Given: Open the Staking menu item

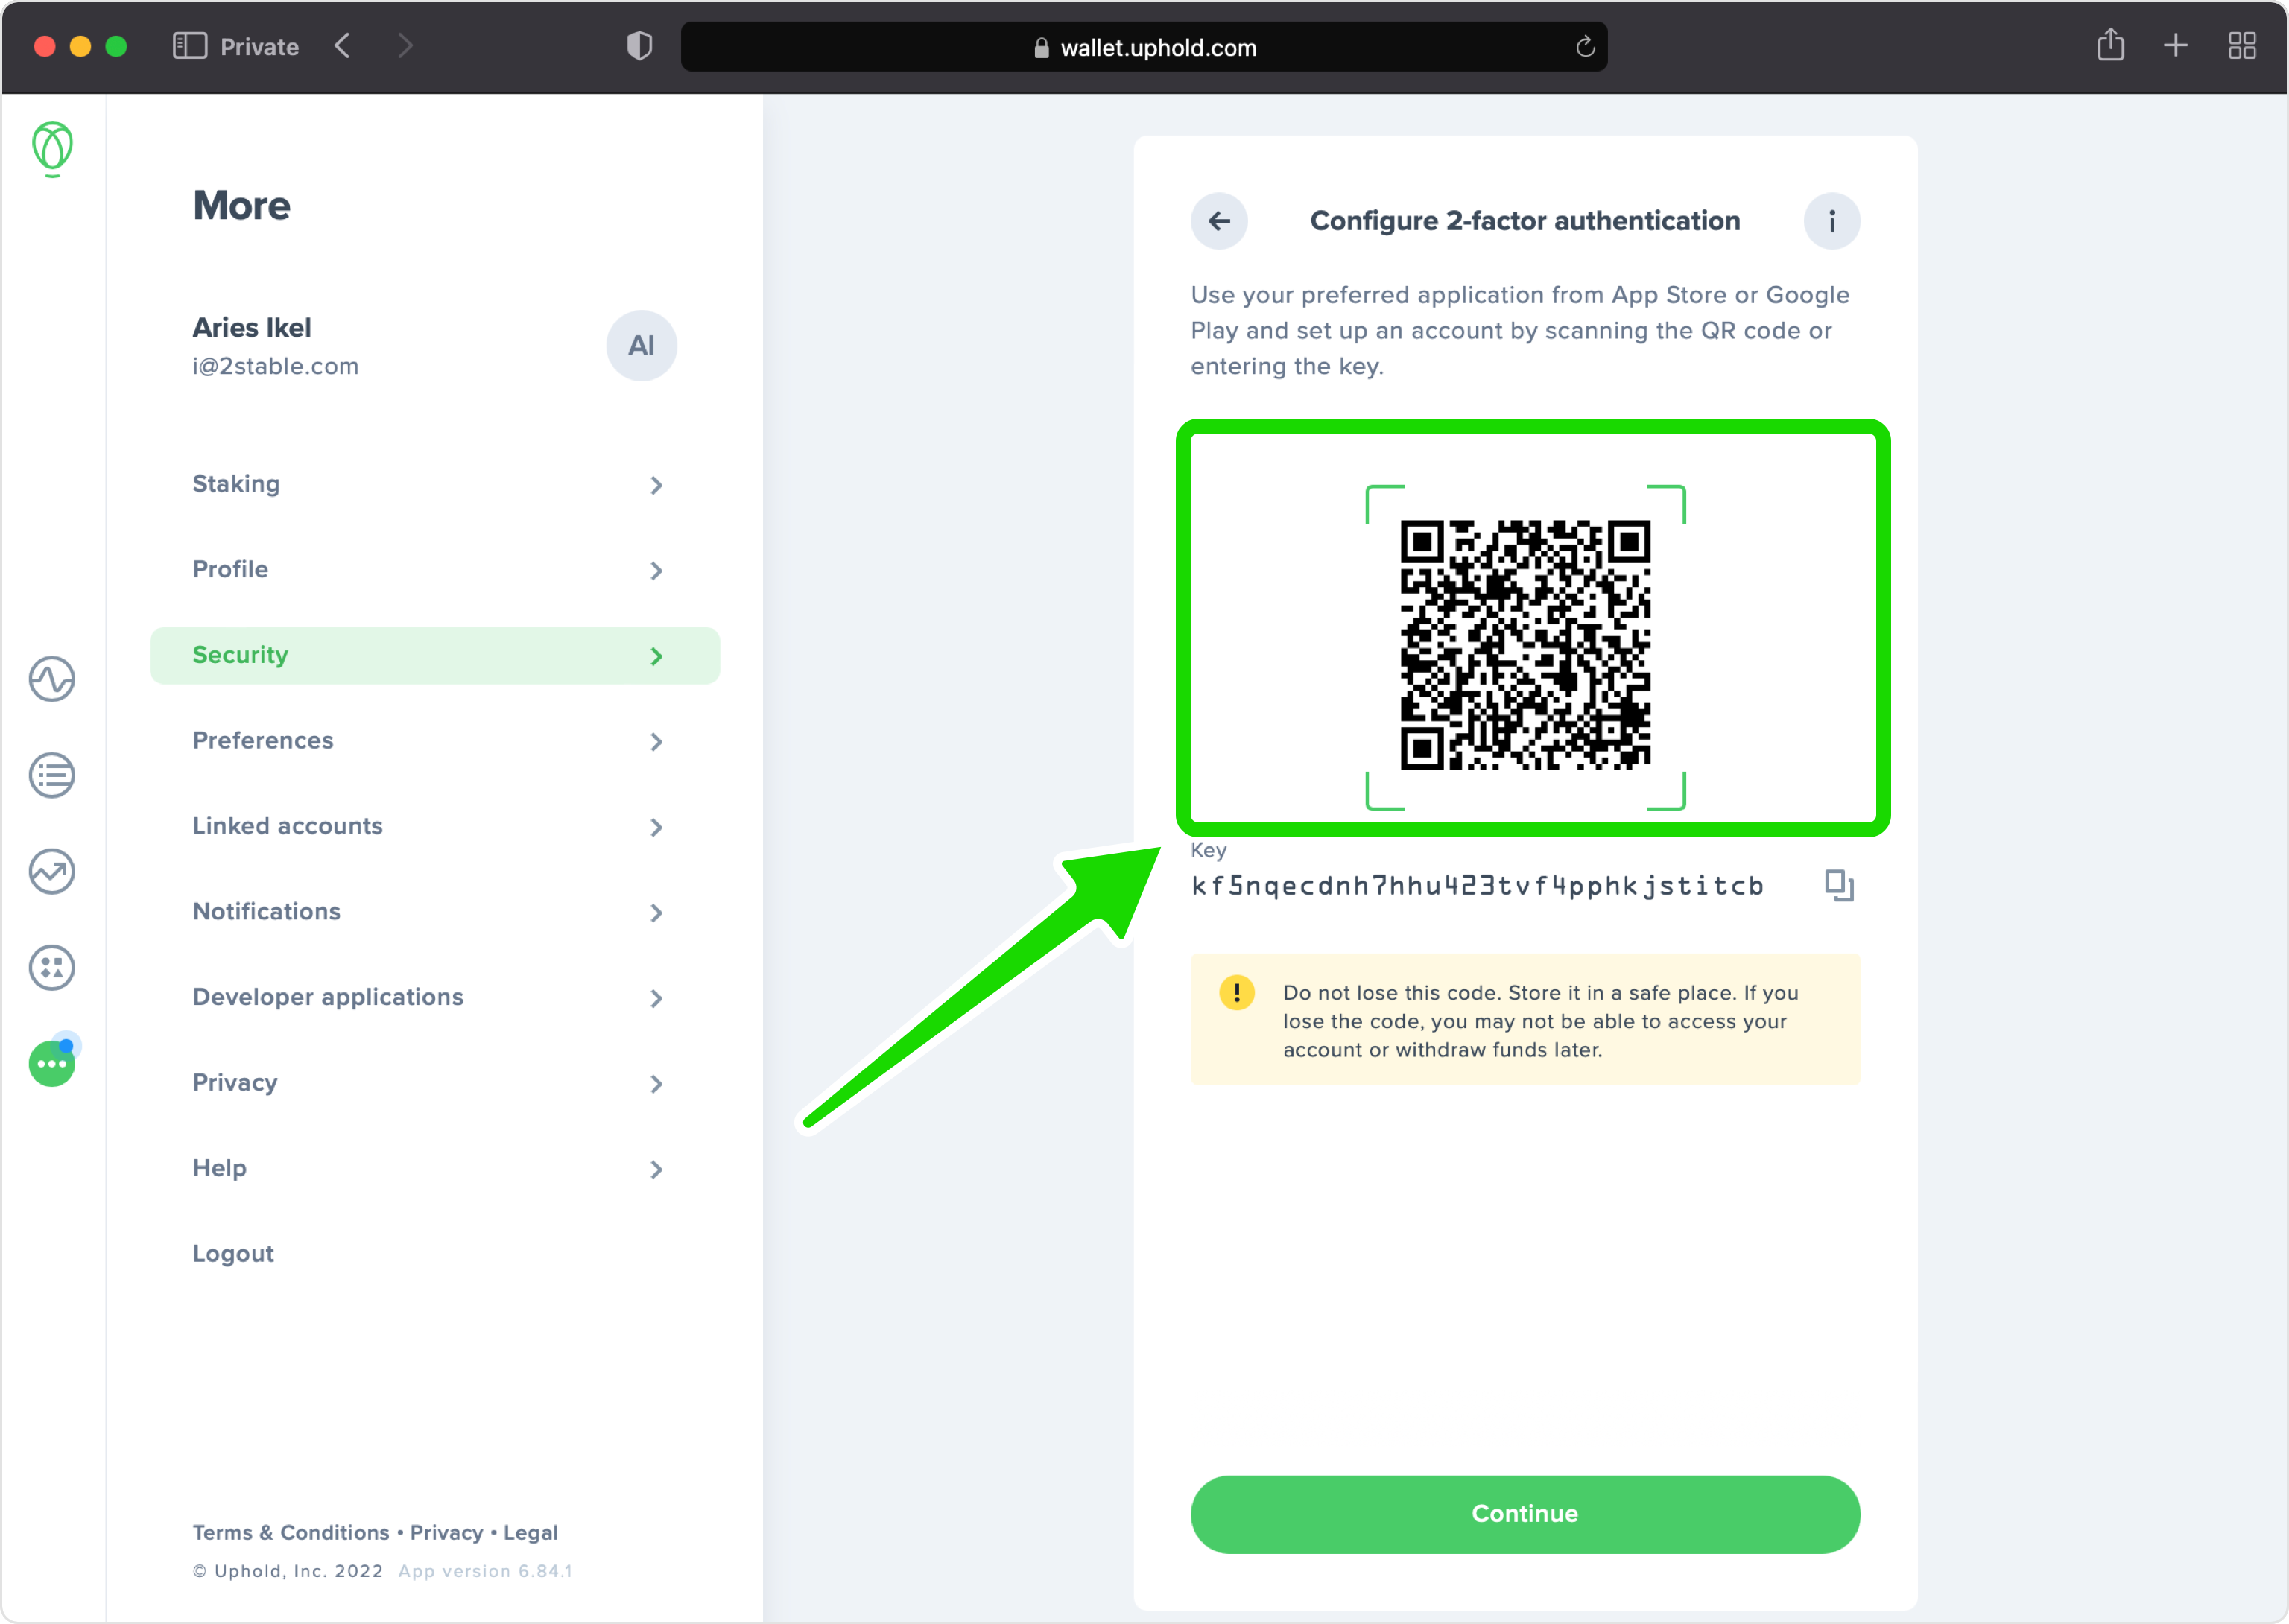Looking at the screenshot, I should [435, 484].
